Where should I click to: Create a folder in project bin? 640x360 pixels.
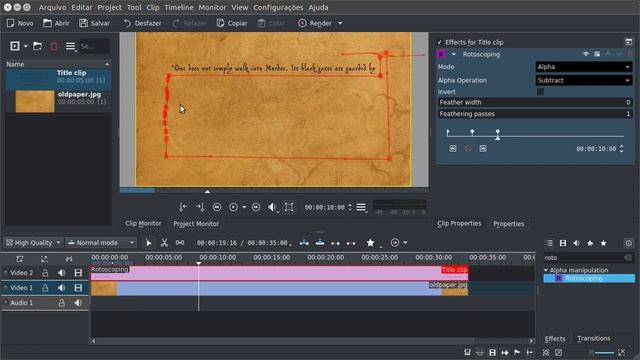(38, 46)
